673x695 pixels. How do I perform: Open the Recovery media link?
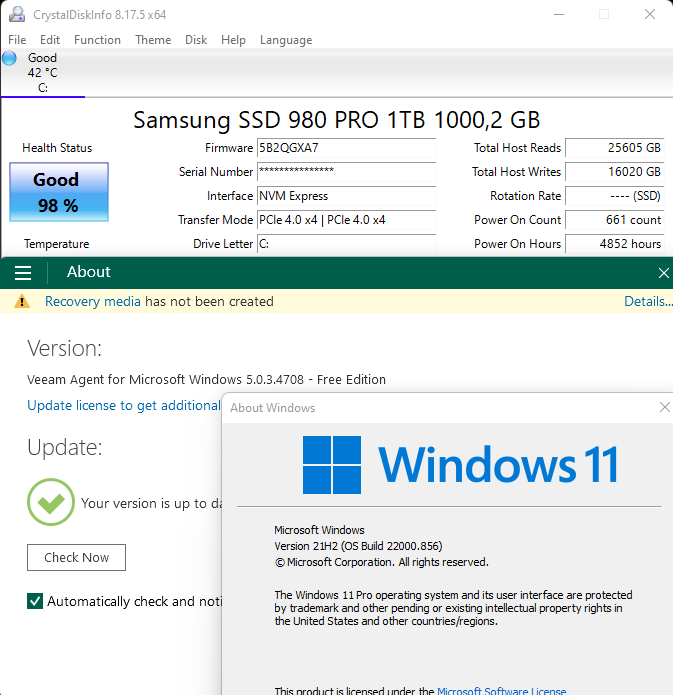(93, 301)
